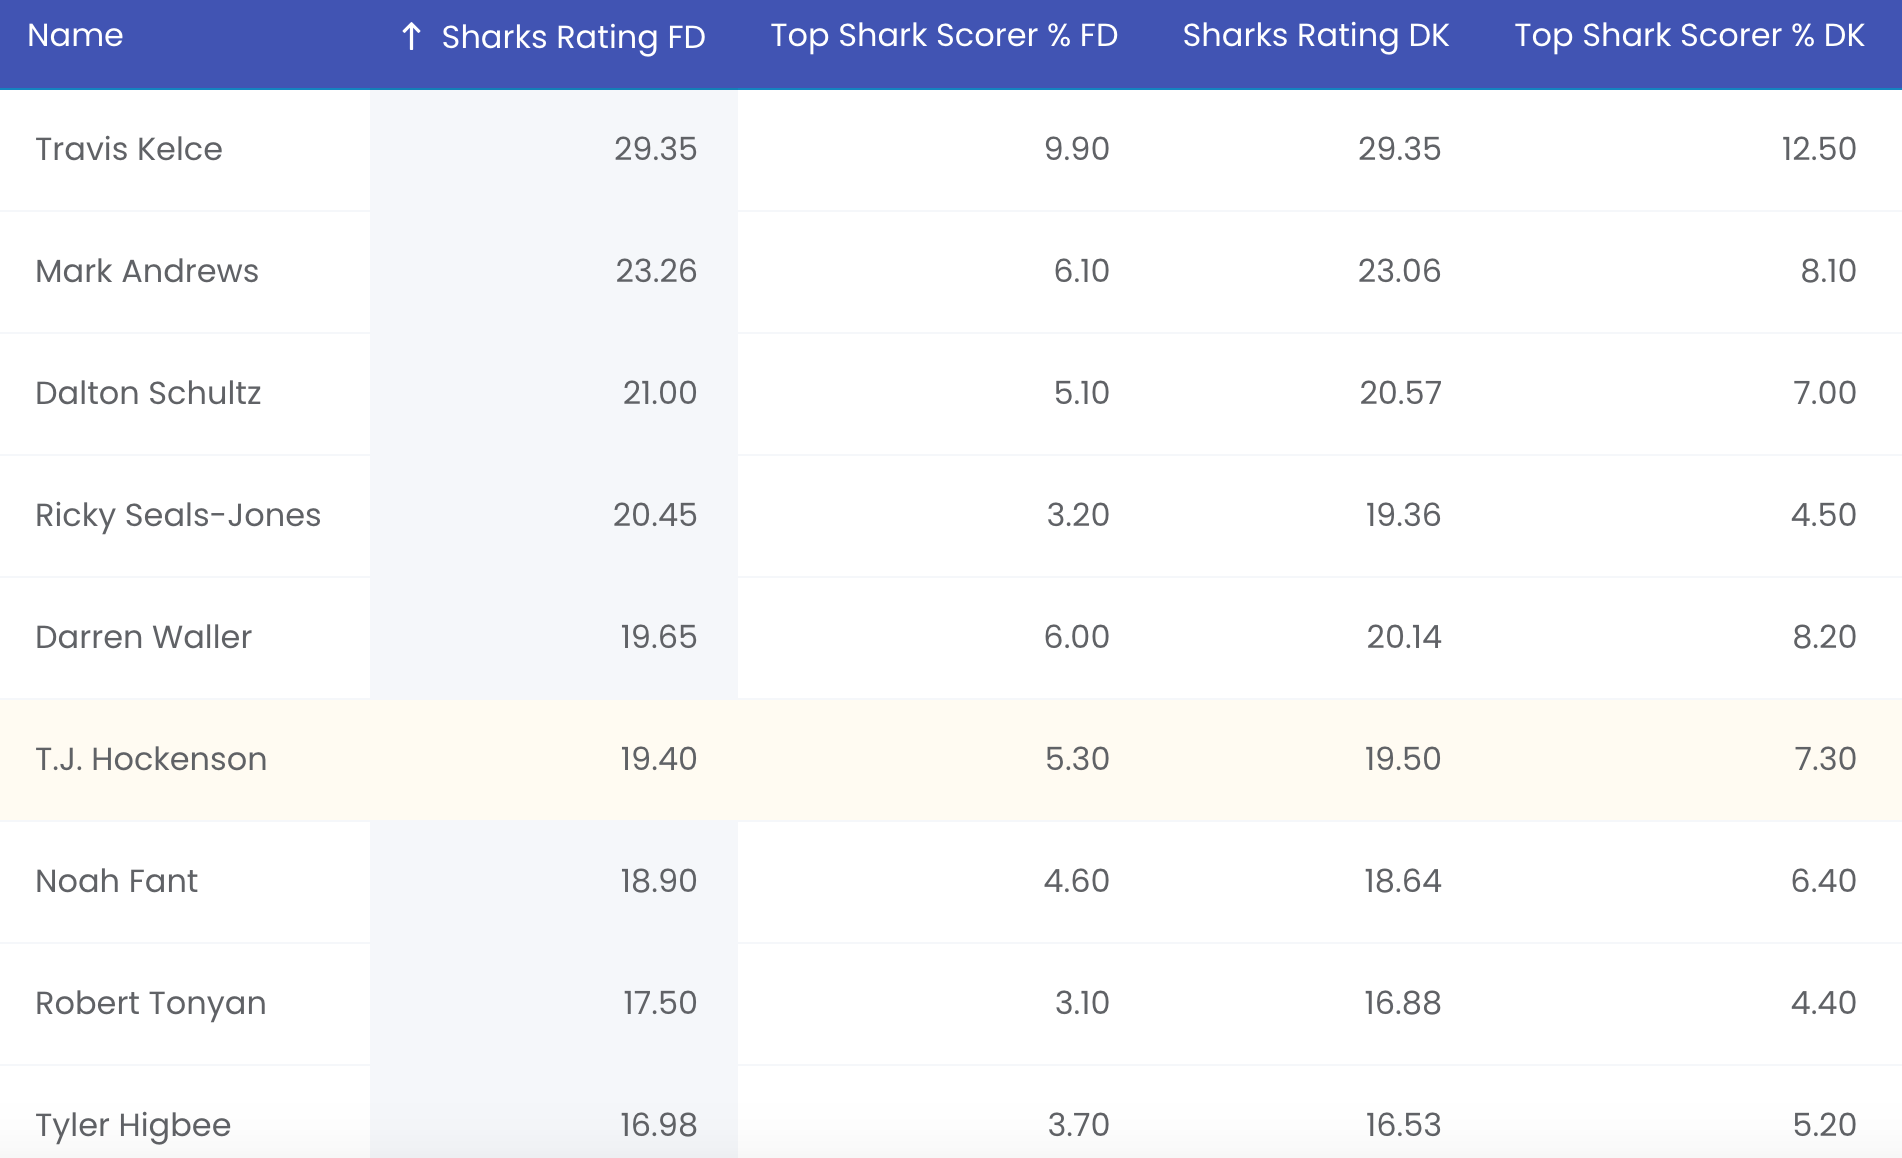Click Travis Kelce's 29.35 FD rating cell
The image size is (1902, 1158).
554,150
